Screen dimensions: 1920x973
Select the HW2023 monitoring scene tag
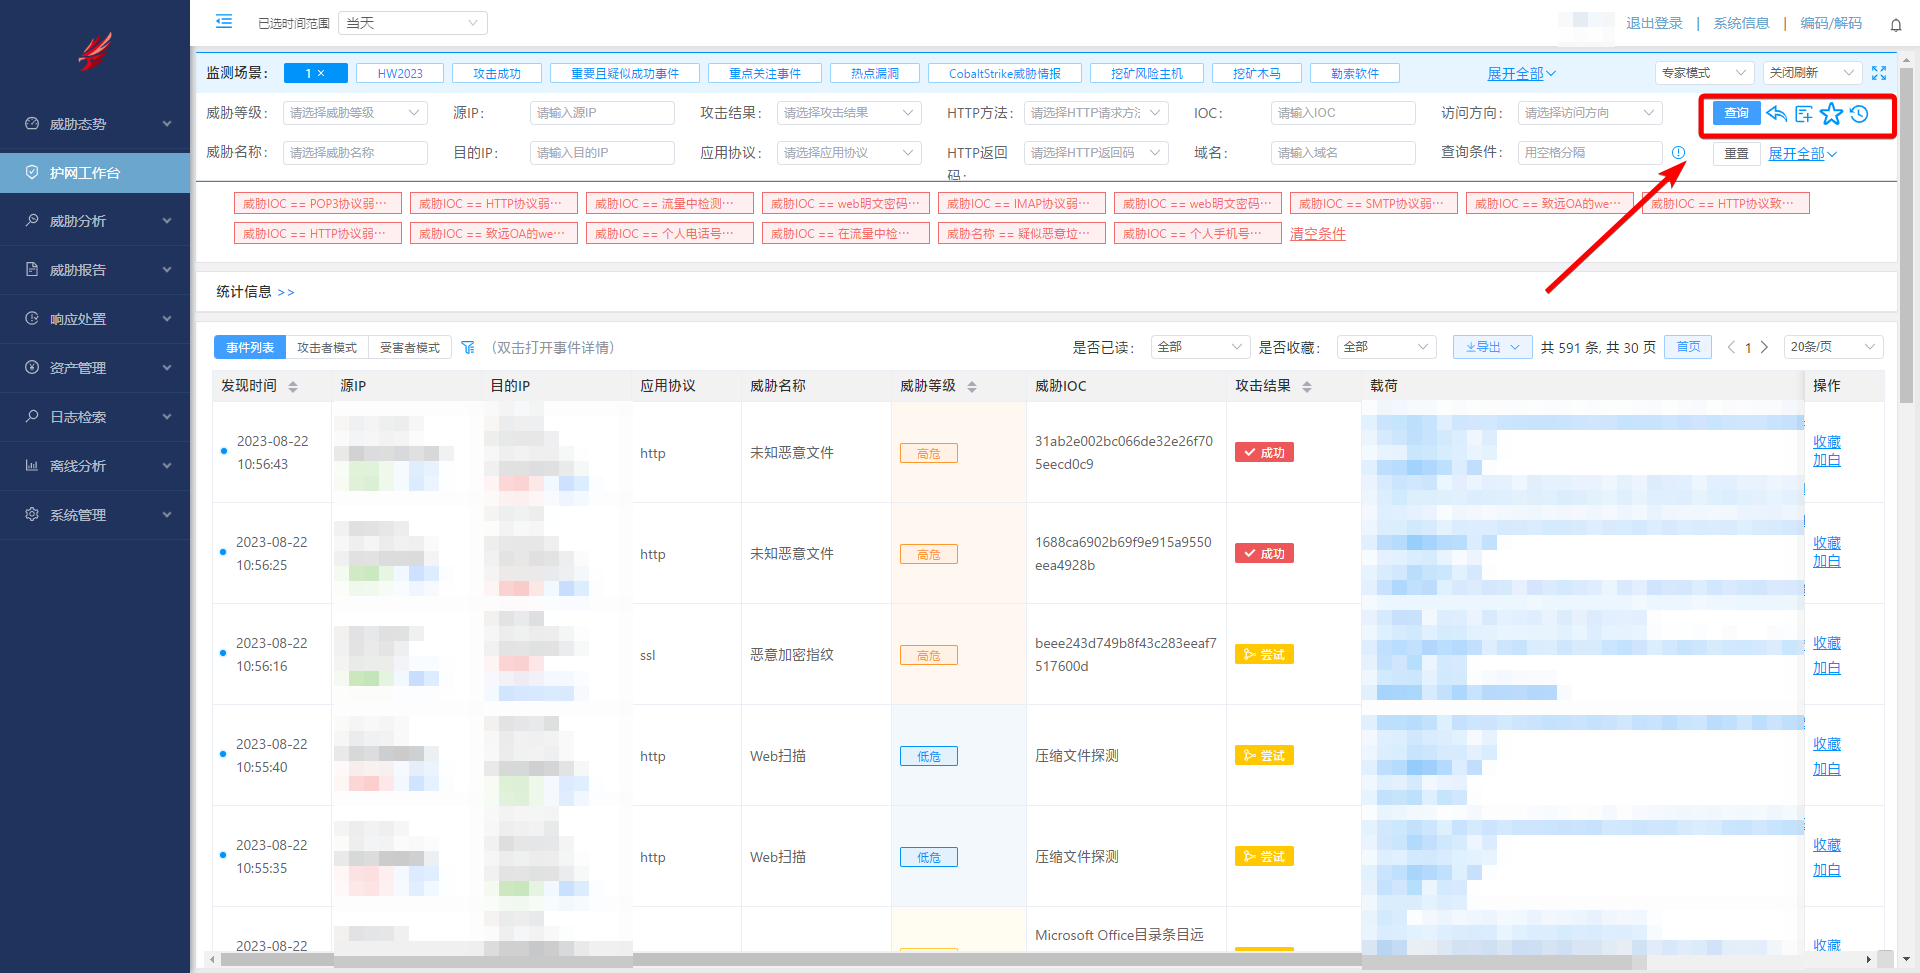click(x=400, y=73)
